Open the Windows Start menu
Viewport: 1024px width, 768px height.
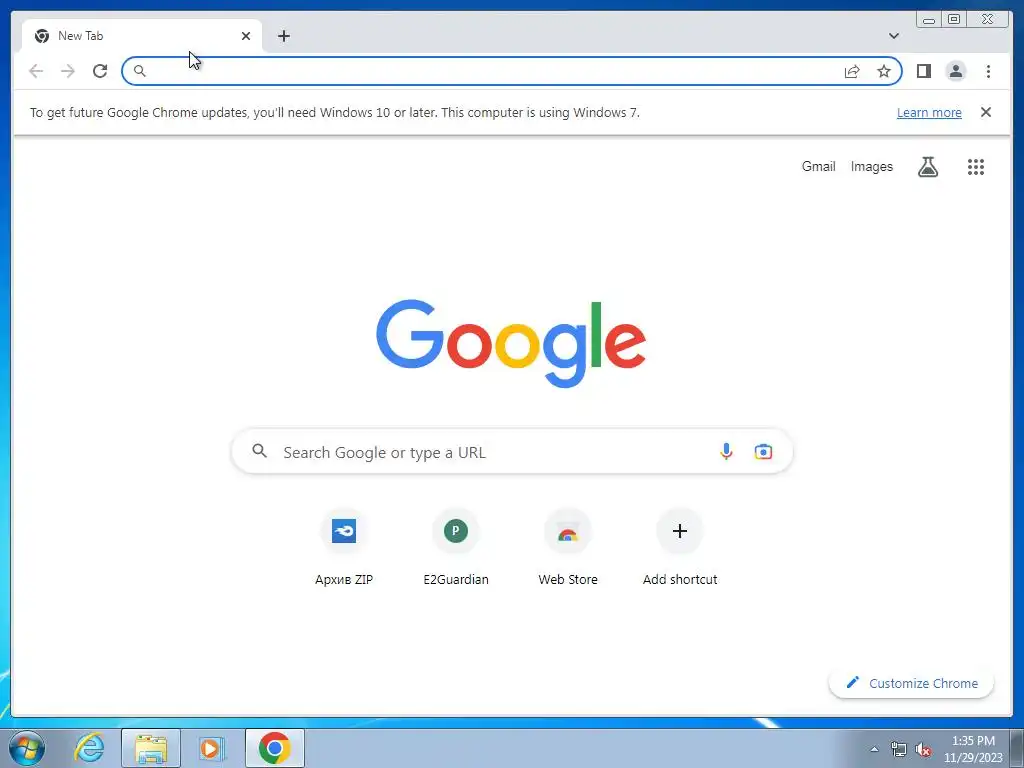[27, 748]
